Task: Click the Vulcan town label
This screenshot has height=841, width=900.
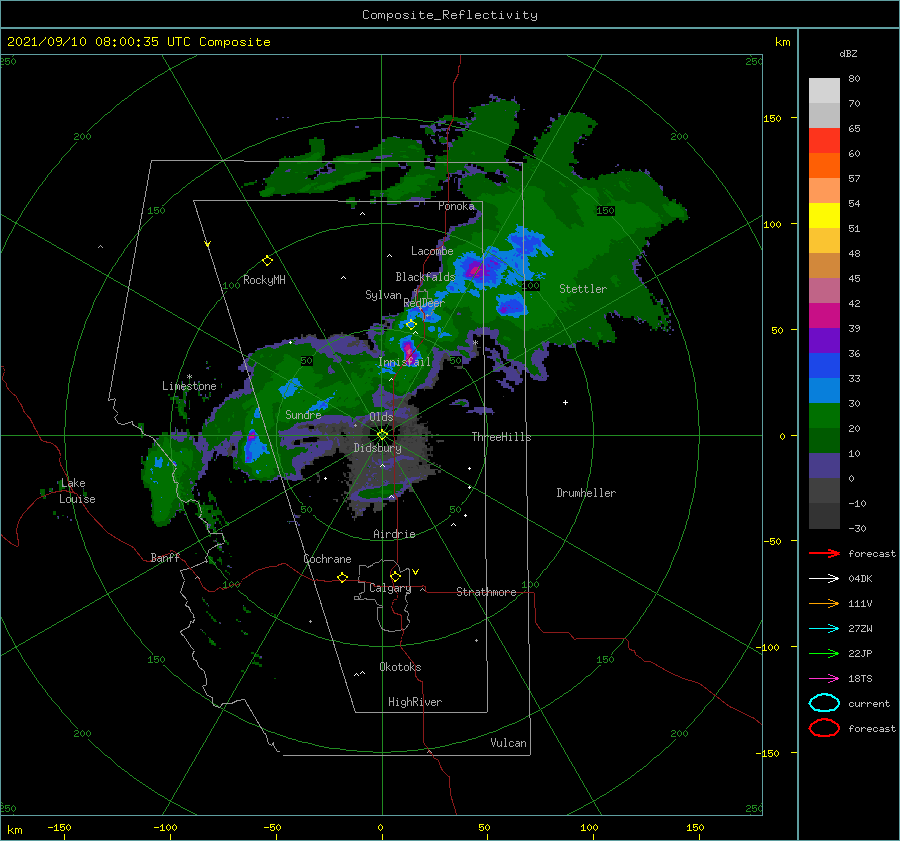Action: (508, 743)
